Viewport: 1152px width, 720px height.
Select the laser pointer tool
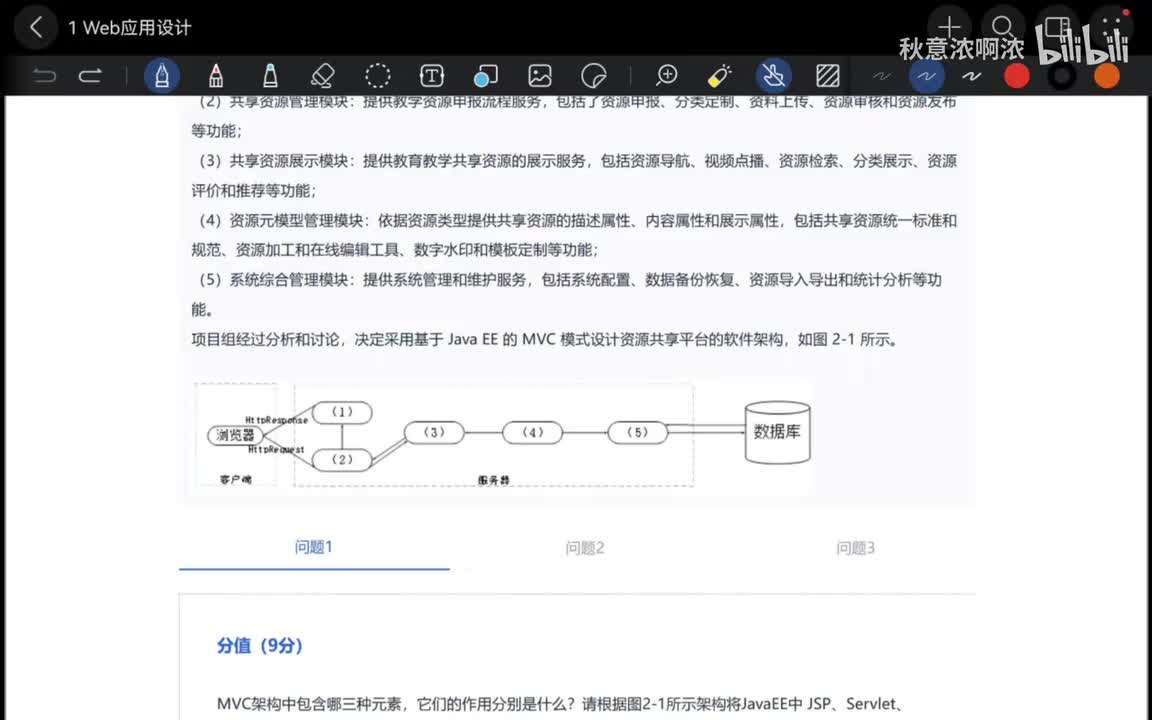[x=720, y=76]
